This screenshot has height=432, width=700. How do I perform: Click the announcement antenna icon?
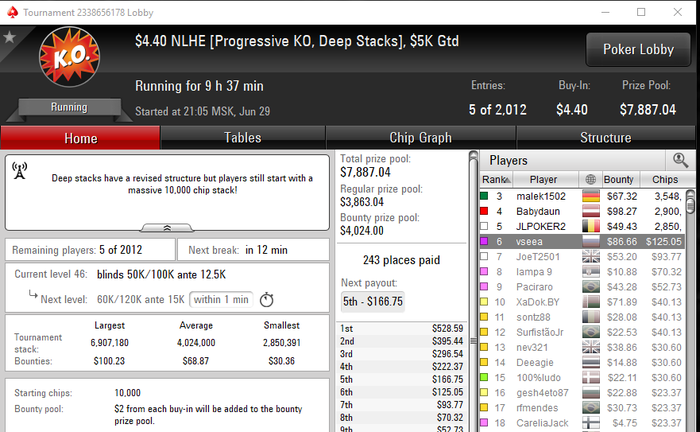[20, 170]
